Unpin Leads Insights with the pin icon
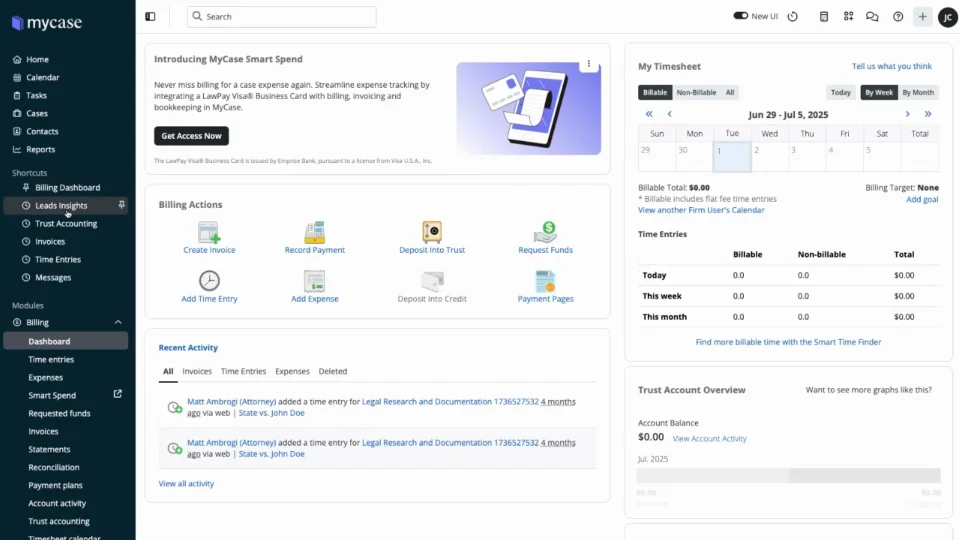Viewport: 960px width, 540px height. point(121,205)
